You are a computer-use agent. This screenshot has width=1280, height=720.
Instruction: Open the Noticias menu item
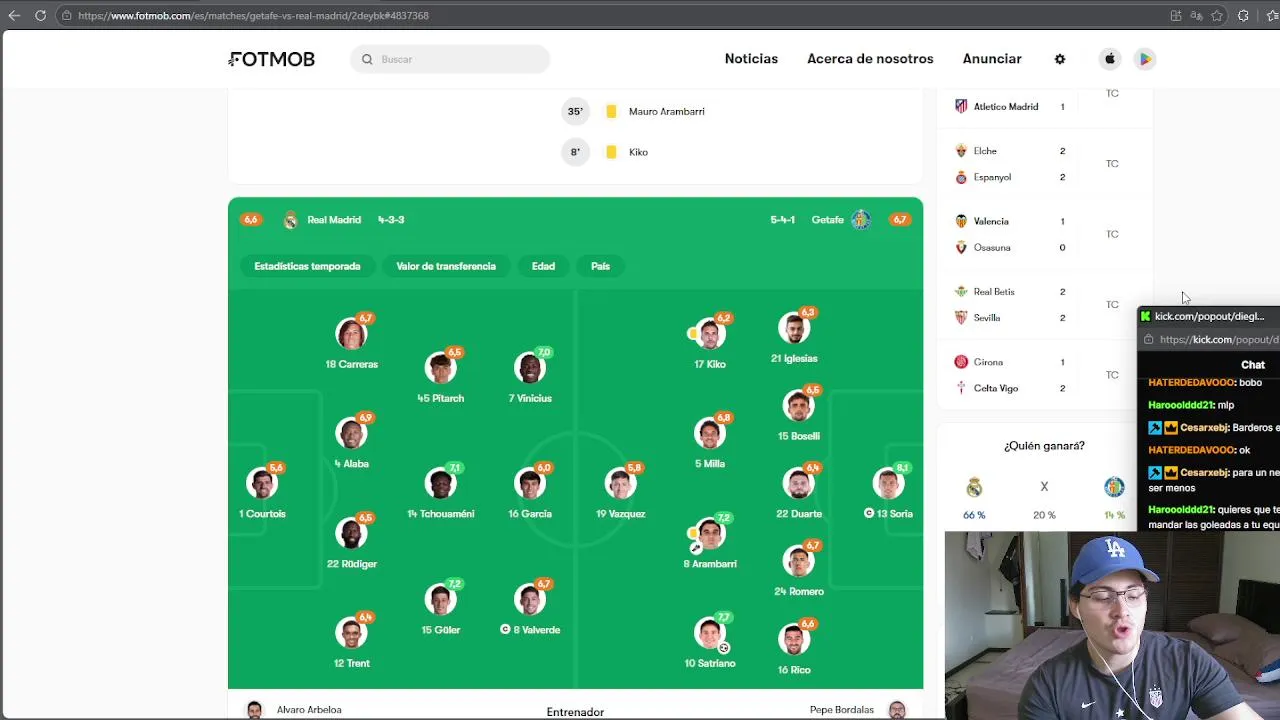click(x=751, y=59)
